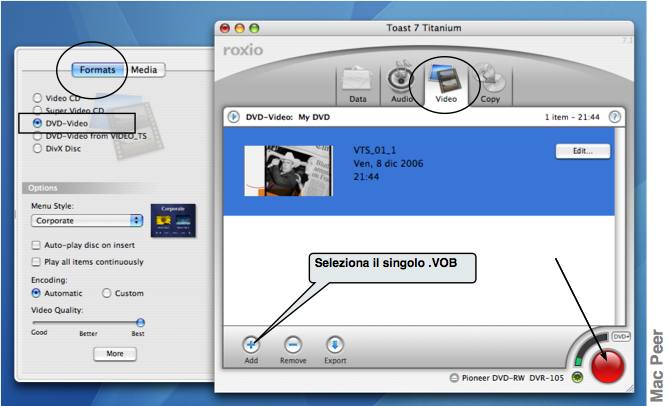Open the Data tab in Toast
The width and height of the screenshot is (667, 406).
[358, 85]
